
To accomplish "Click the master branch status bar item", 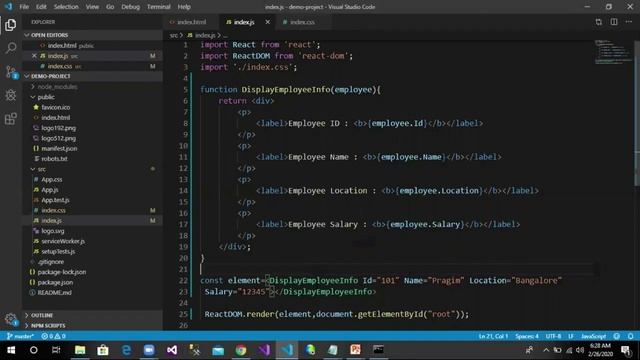I will pyautogui.click(x=20, y=336).
